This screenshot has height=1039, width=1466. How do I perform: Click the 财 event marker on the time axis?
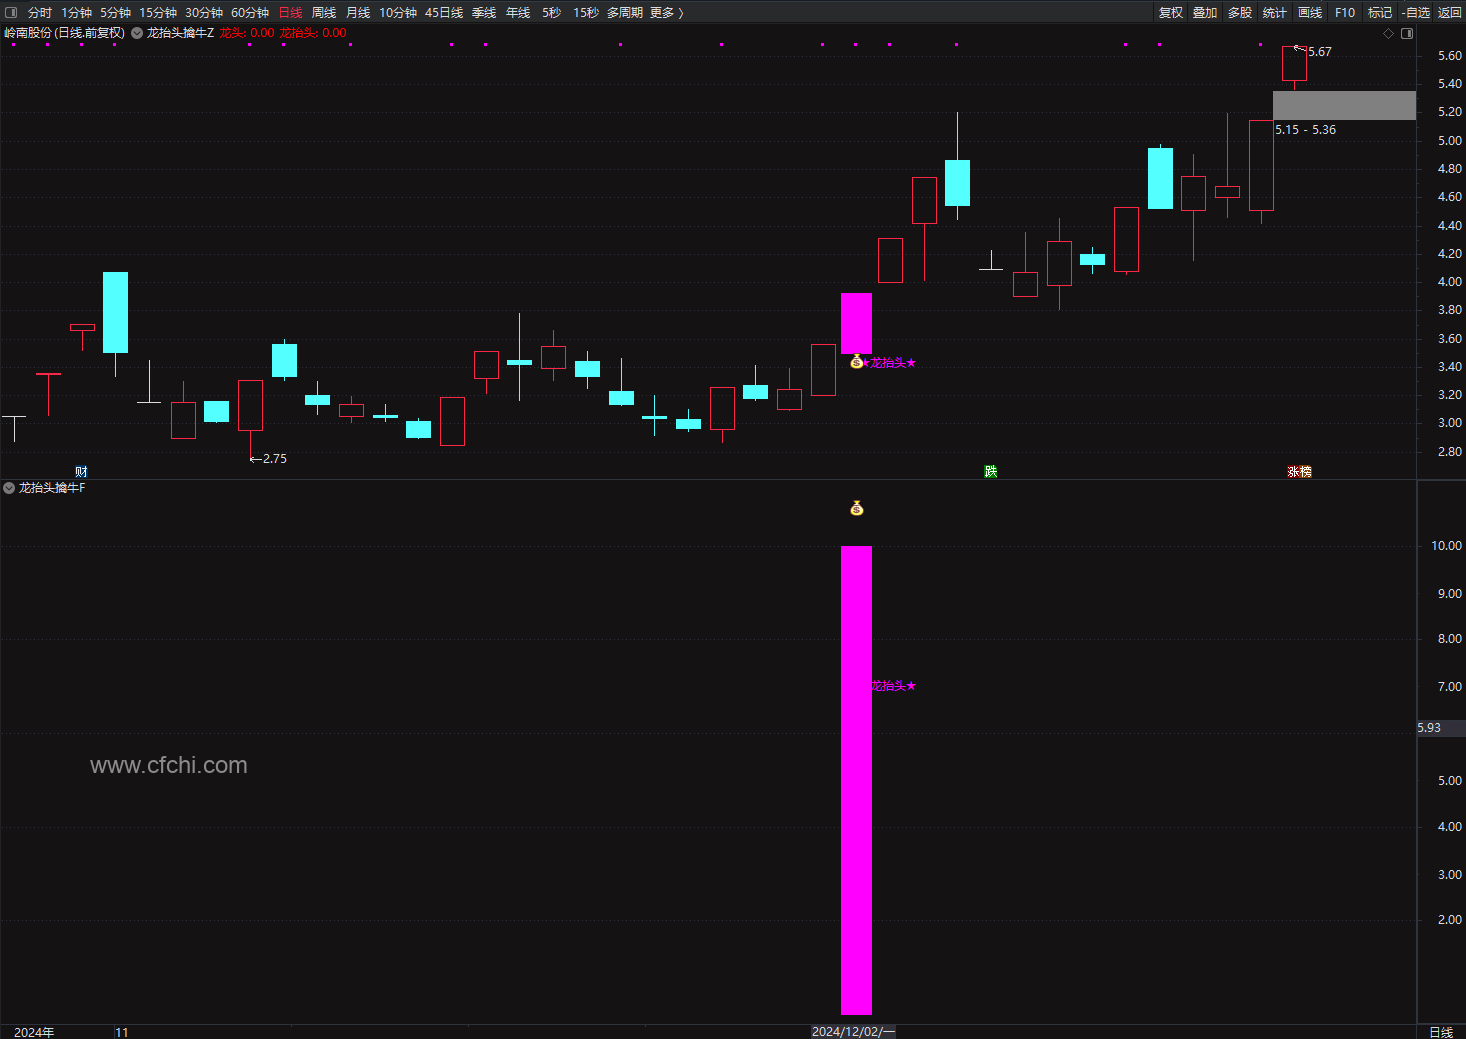tap(81, 471)
